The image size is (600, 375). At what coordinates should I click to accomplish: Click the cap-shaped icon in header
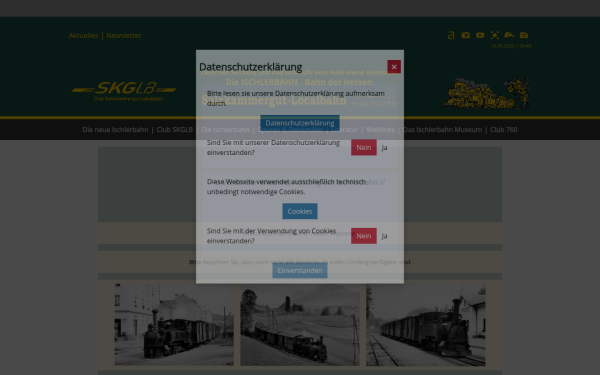(509, 35)
